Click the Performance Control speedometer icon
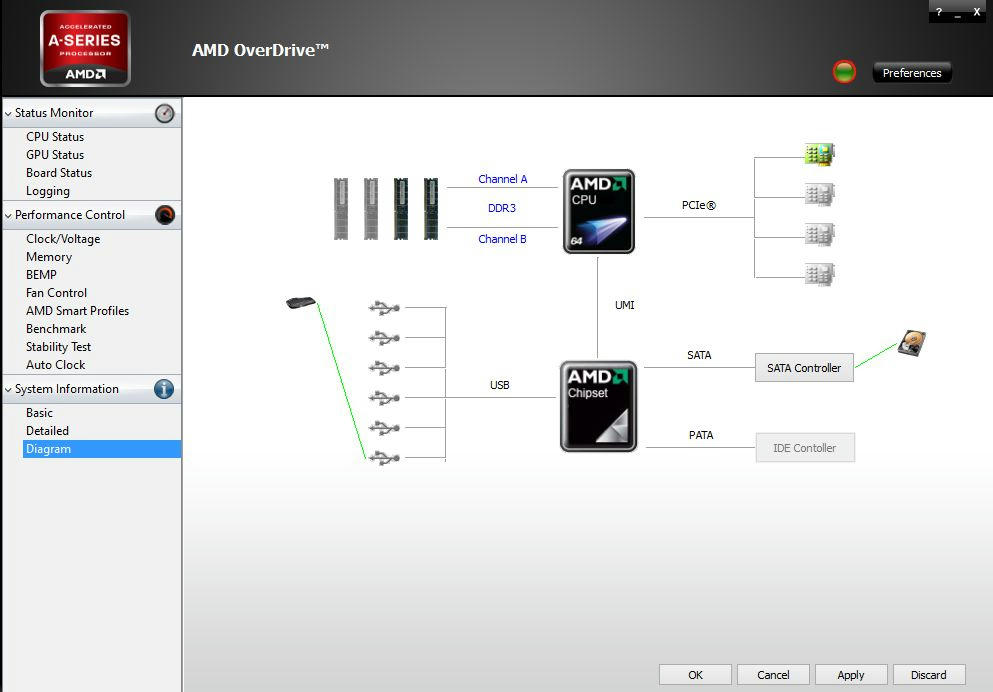The width and height of the screenshot is (993, 692). (165, 215)
